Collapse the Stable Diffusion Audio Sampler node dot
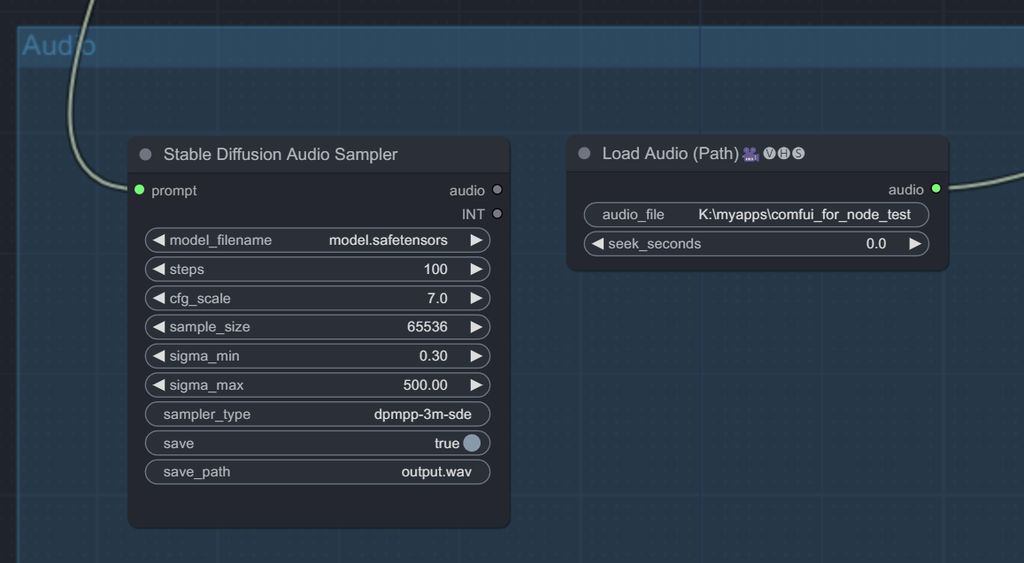Image resolution: width=1024 pixels, height=563 pixels. (146, 154)
